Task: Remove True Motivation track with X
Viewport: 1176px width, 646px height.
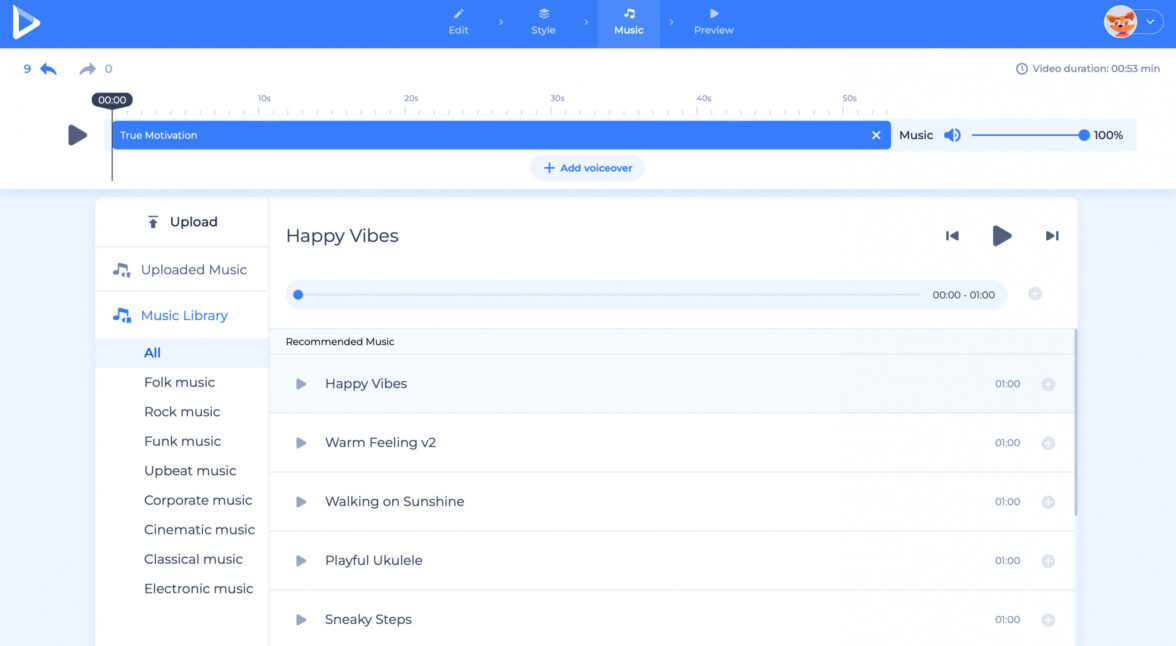Action: tap(876, 135)
